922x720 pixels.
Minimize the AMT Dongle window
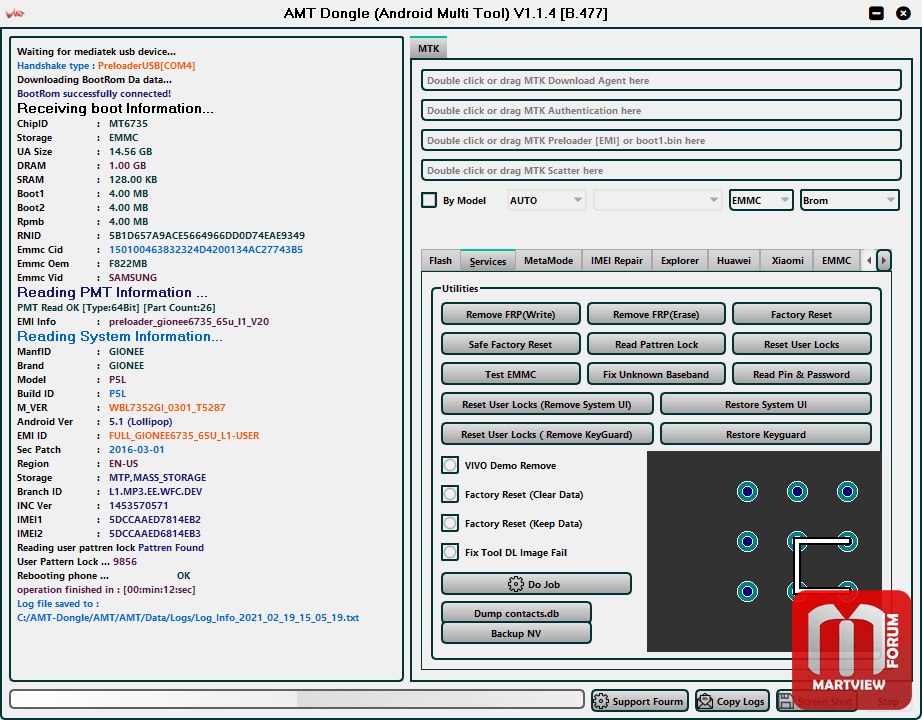876,13
